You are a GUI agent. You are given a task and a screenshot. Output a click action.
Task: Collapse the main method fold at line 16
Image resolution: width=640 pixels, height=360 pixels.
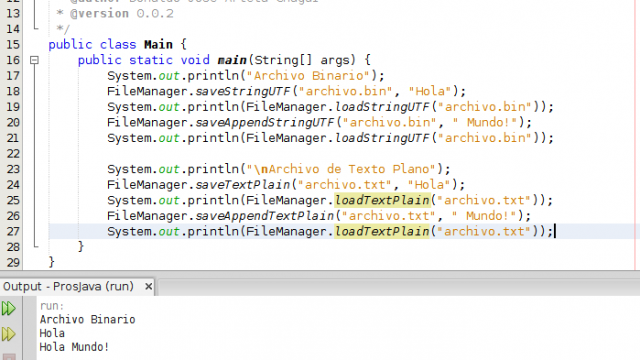[x=34, y=60]
